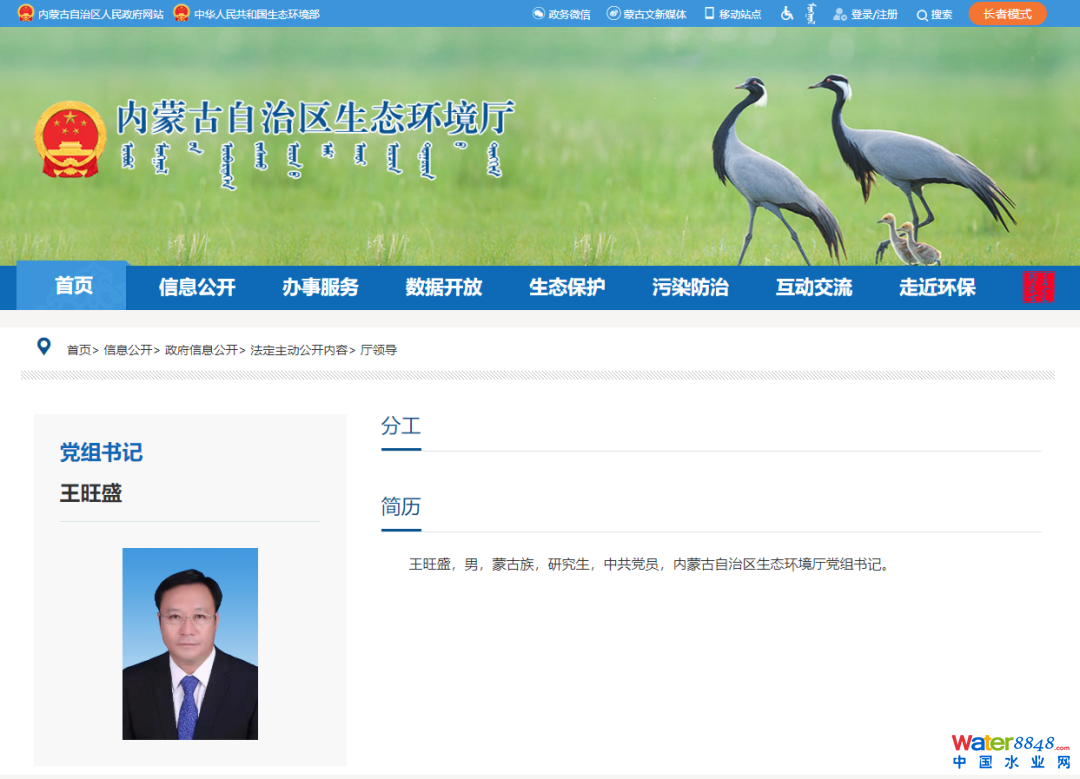The width and height of the screenshot is (1080, 779).
Task: Open 蒙古文新媒体 link
Action: tap(647, 14)
